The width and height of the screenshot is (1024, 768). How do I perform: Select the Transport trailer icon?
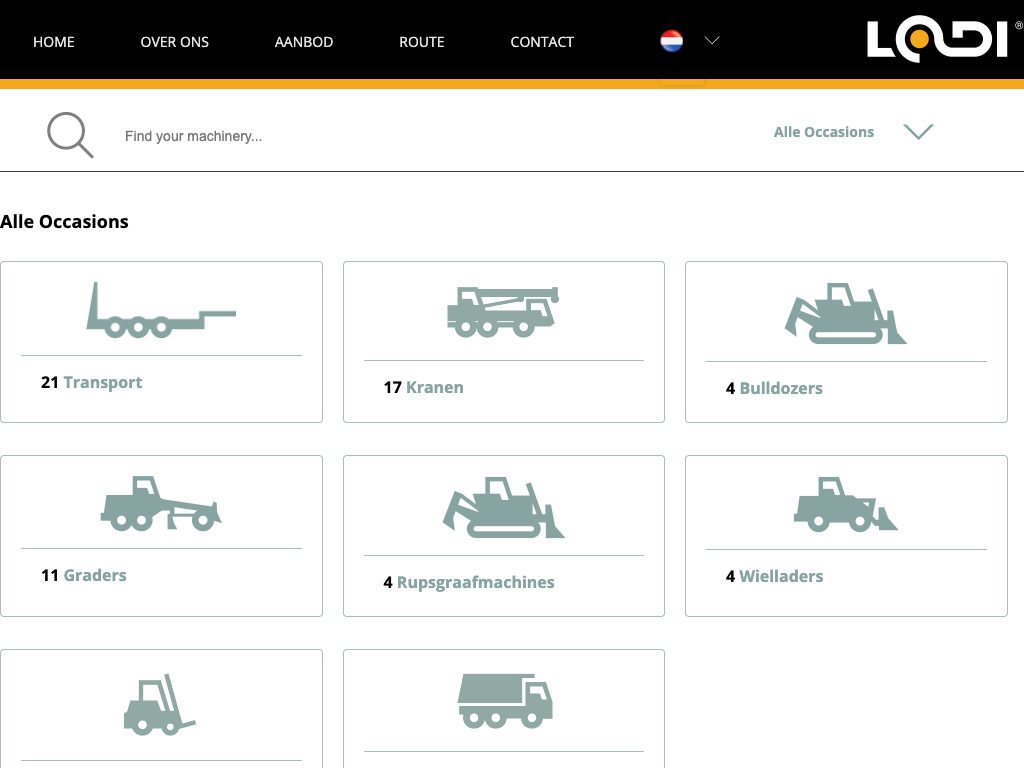tap(161, 310)
